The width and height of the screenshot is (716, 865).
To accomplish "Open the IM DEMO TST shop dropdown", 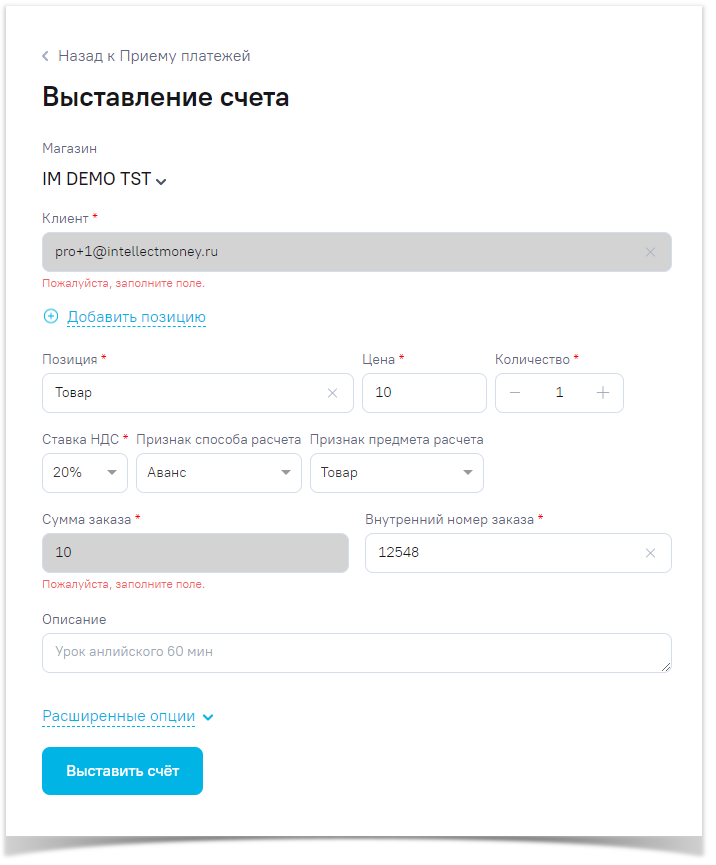I will tap(104, 180).
